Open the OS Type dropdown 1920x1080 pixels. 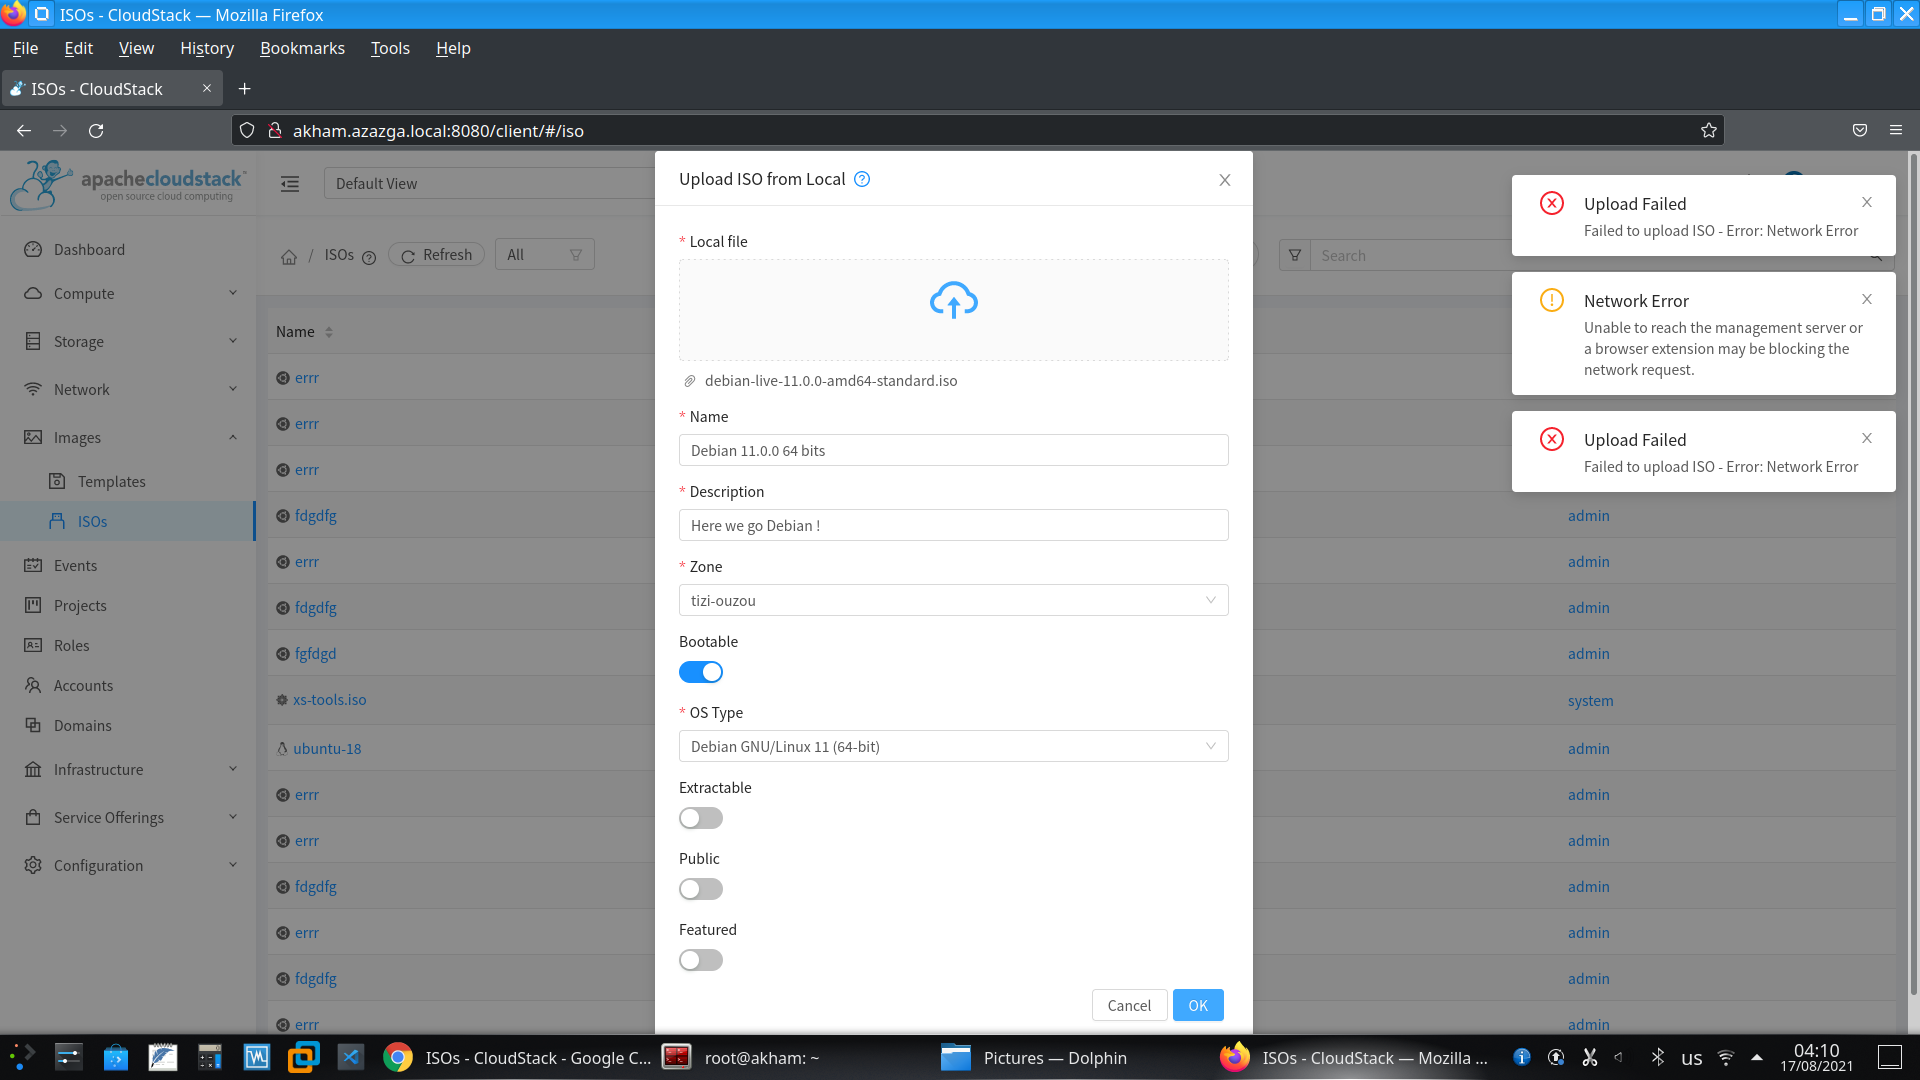point(953,746)
